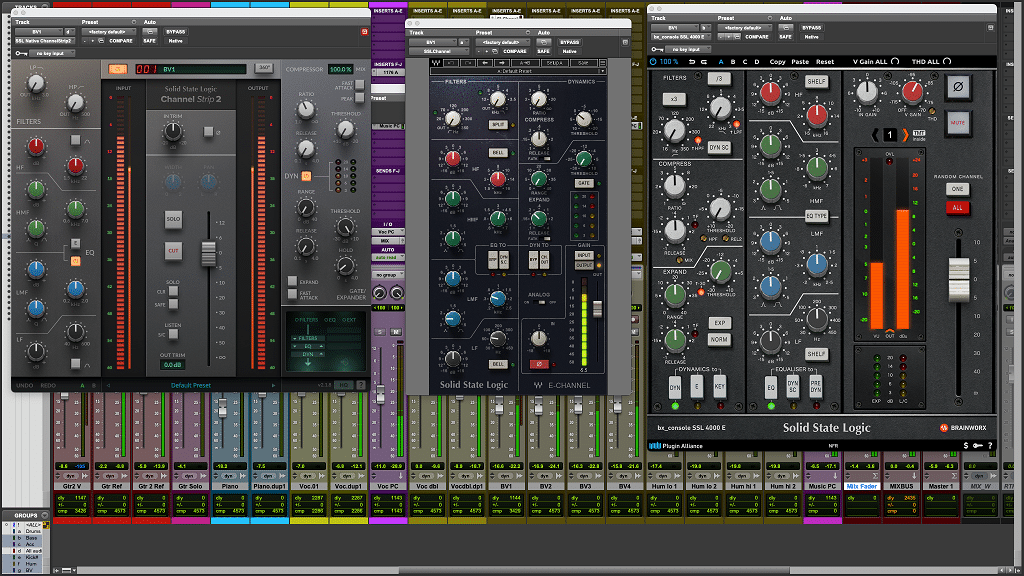Open no key input dropdown in Channel Strip 2

tap(52, 53)
